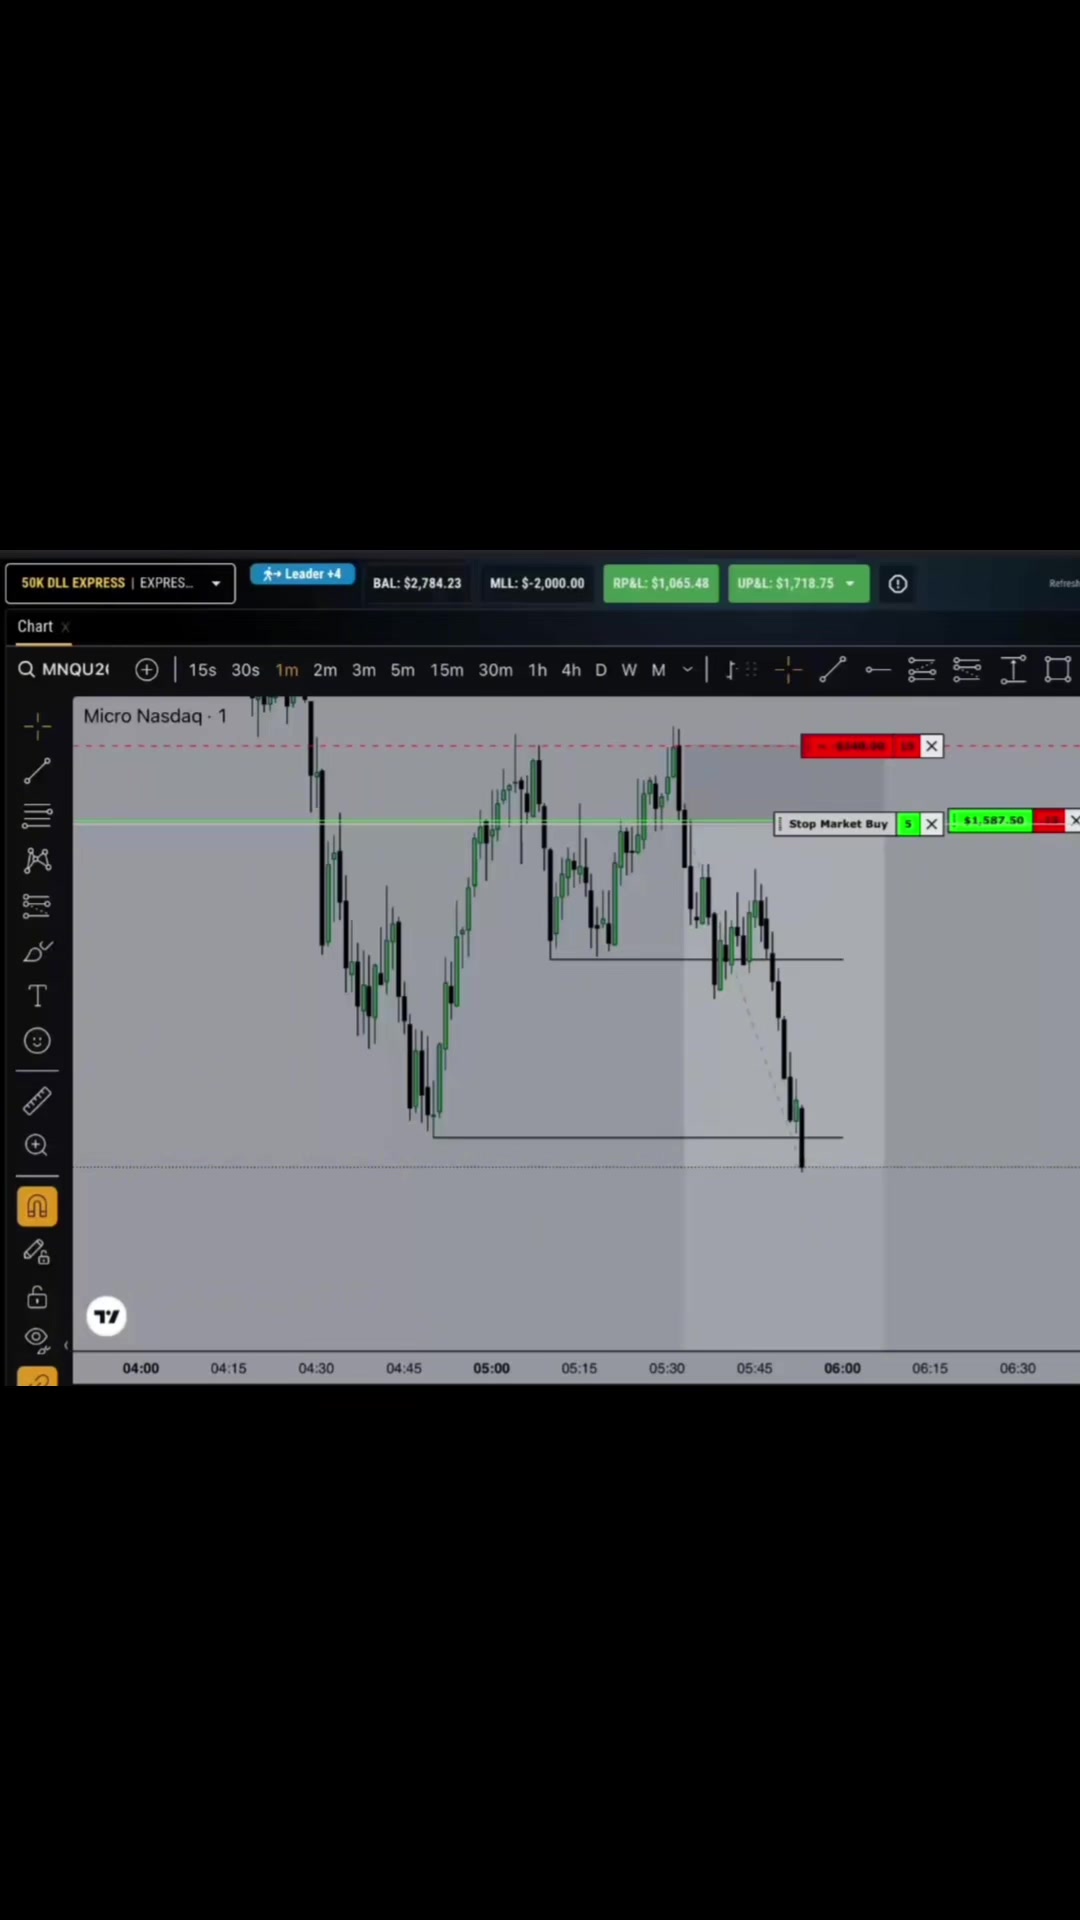Click the TradingView logo badge
1080x1920 pixels.
pyautogui.click(x=106, y=1316)
